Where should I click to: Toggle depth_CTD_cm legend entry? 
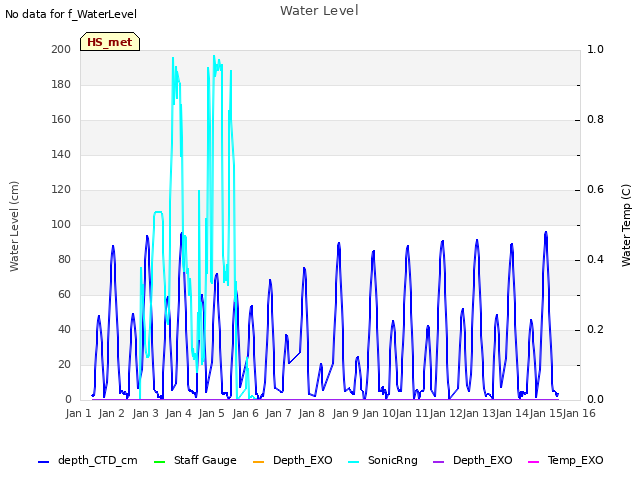coord(87,460)
